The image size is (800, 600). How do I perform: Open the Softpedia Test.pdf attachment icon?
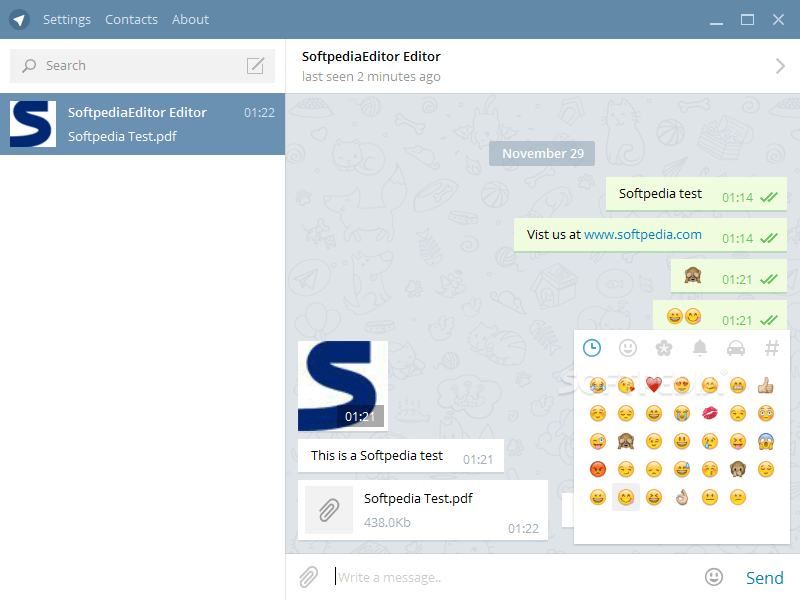(329, 510)
